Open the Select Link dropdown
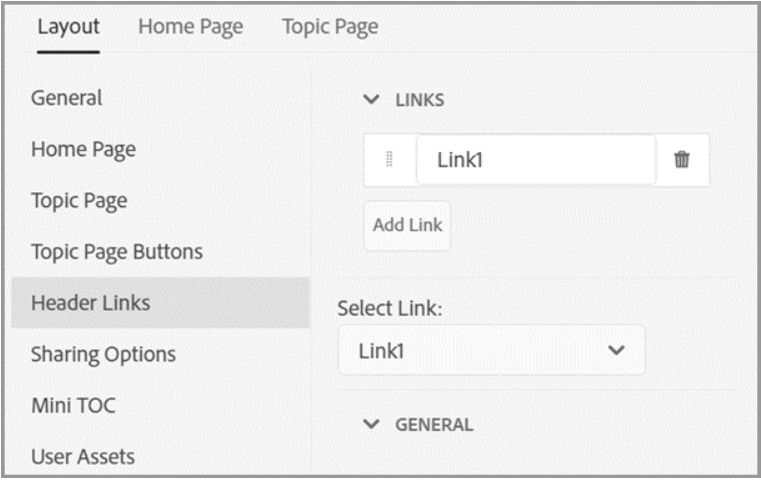 pyautogui.click(x=492, y=350)
